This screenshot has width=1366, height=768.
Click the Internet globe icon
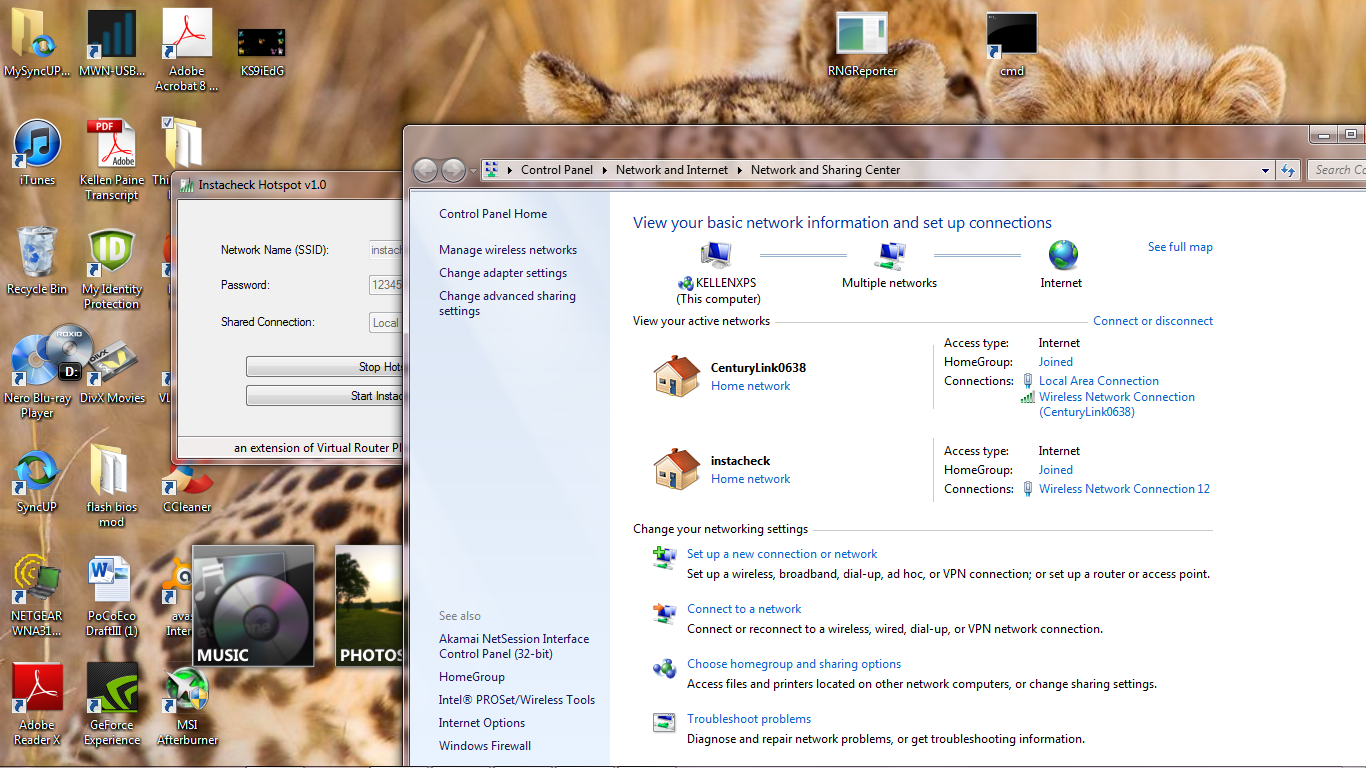(x=1062, y=254)
